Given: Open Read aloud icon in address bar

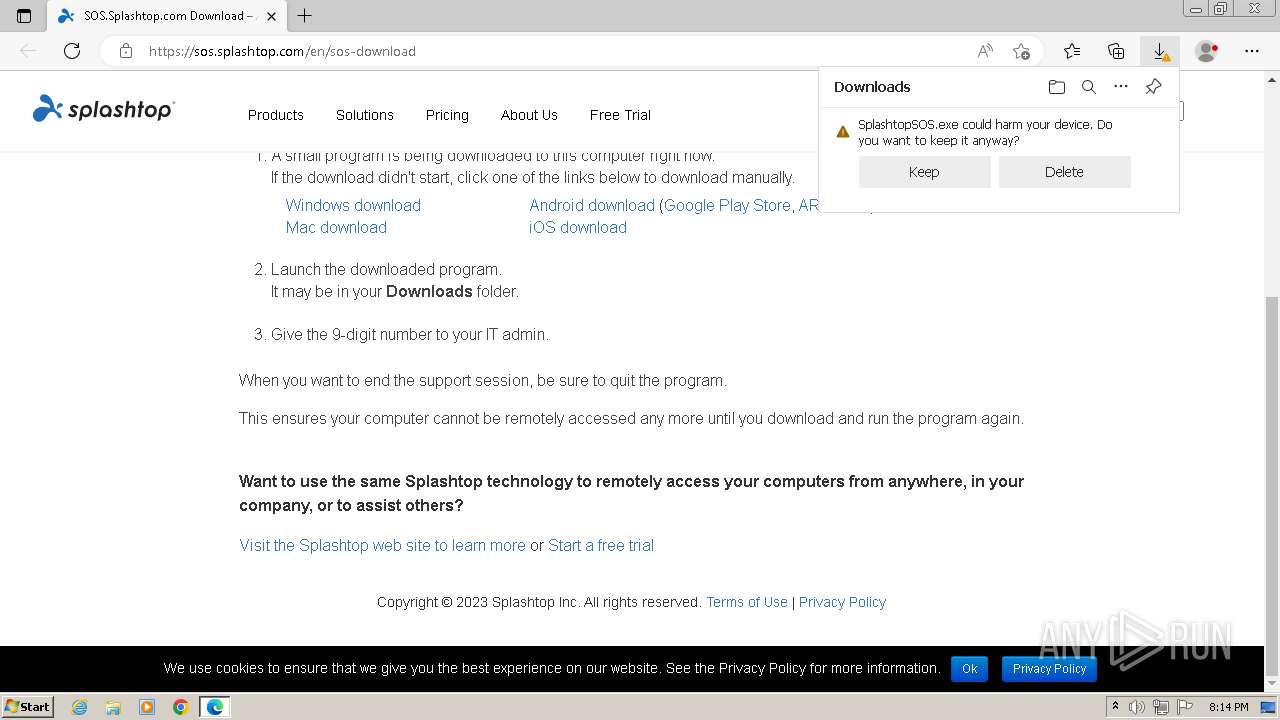Looking at the screenshot, I should [985, 51].
